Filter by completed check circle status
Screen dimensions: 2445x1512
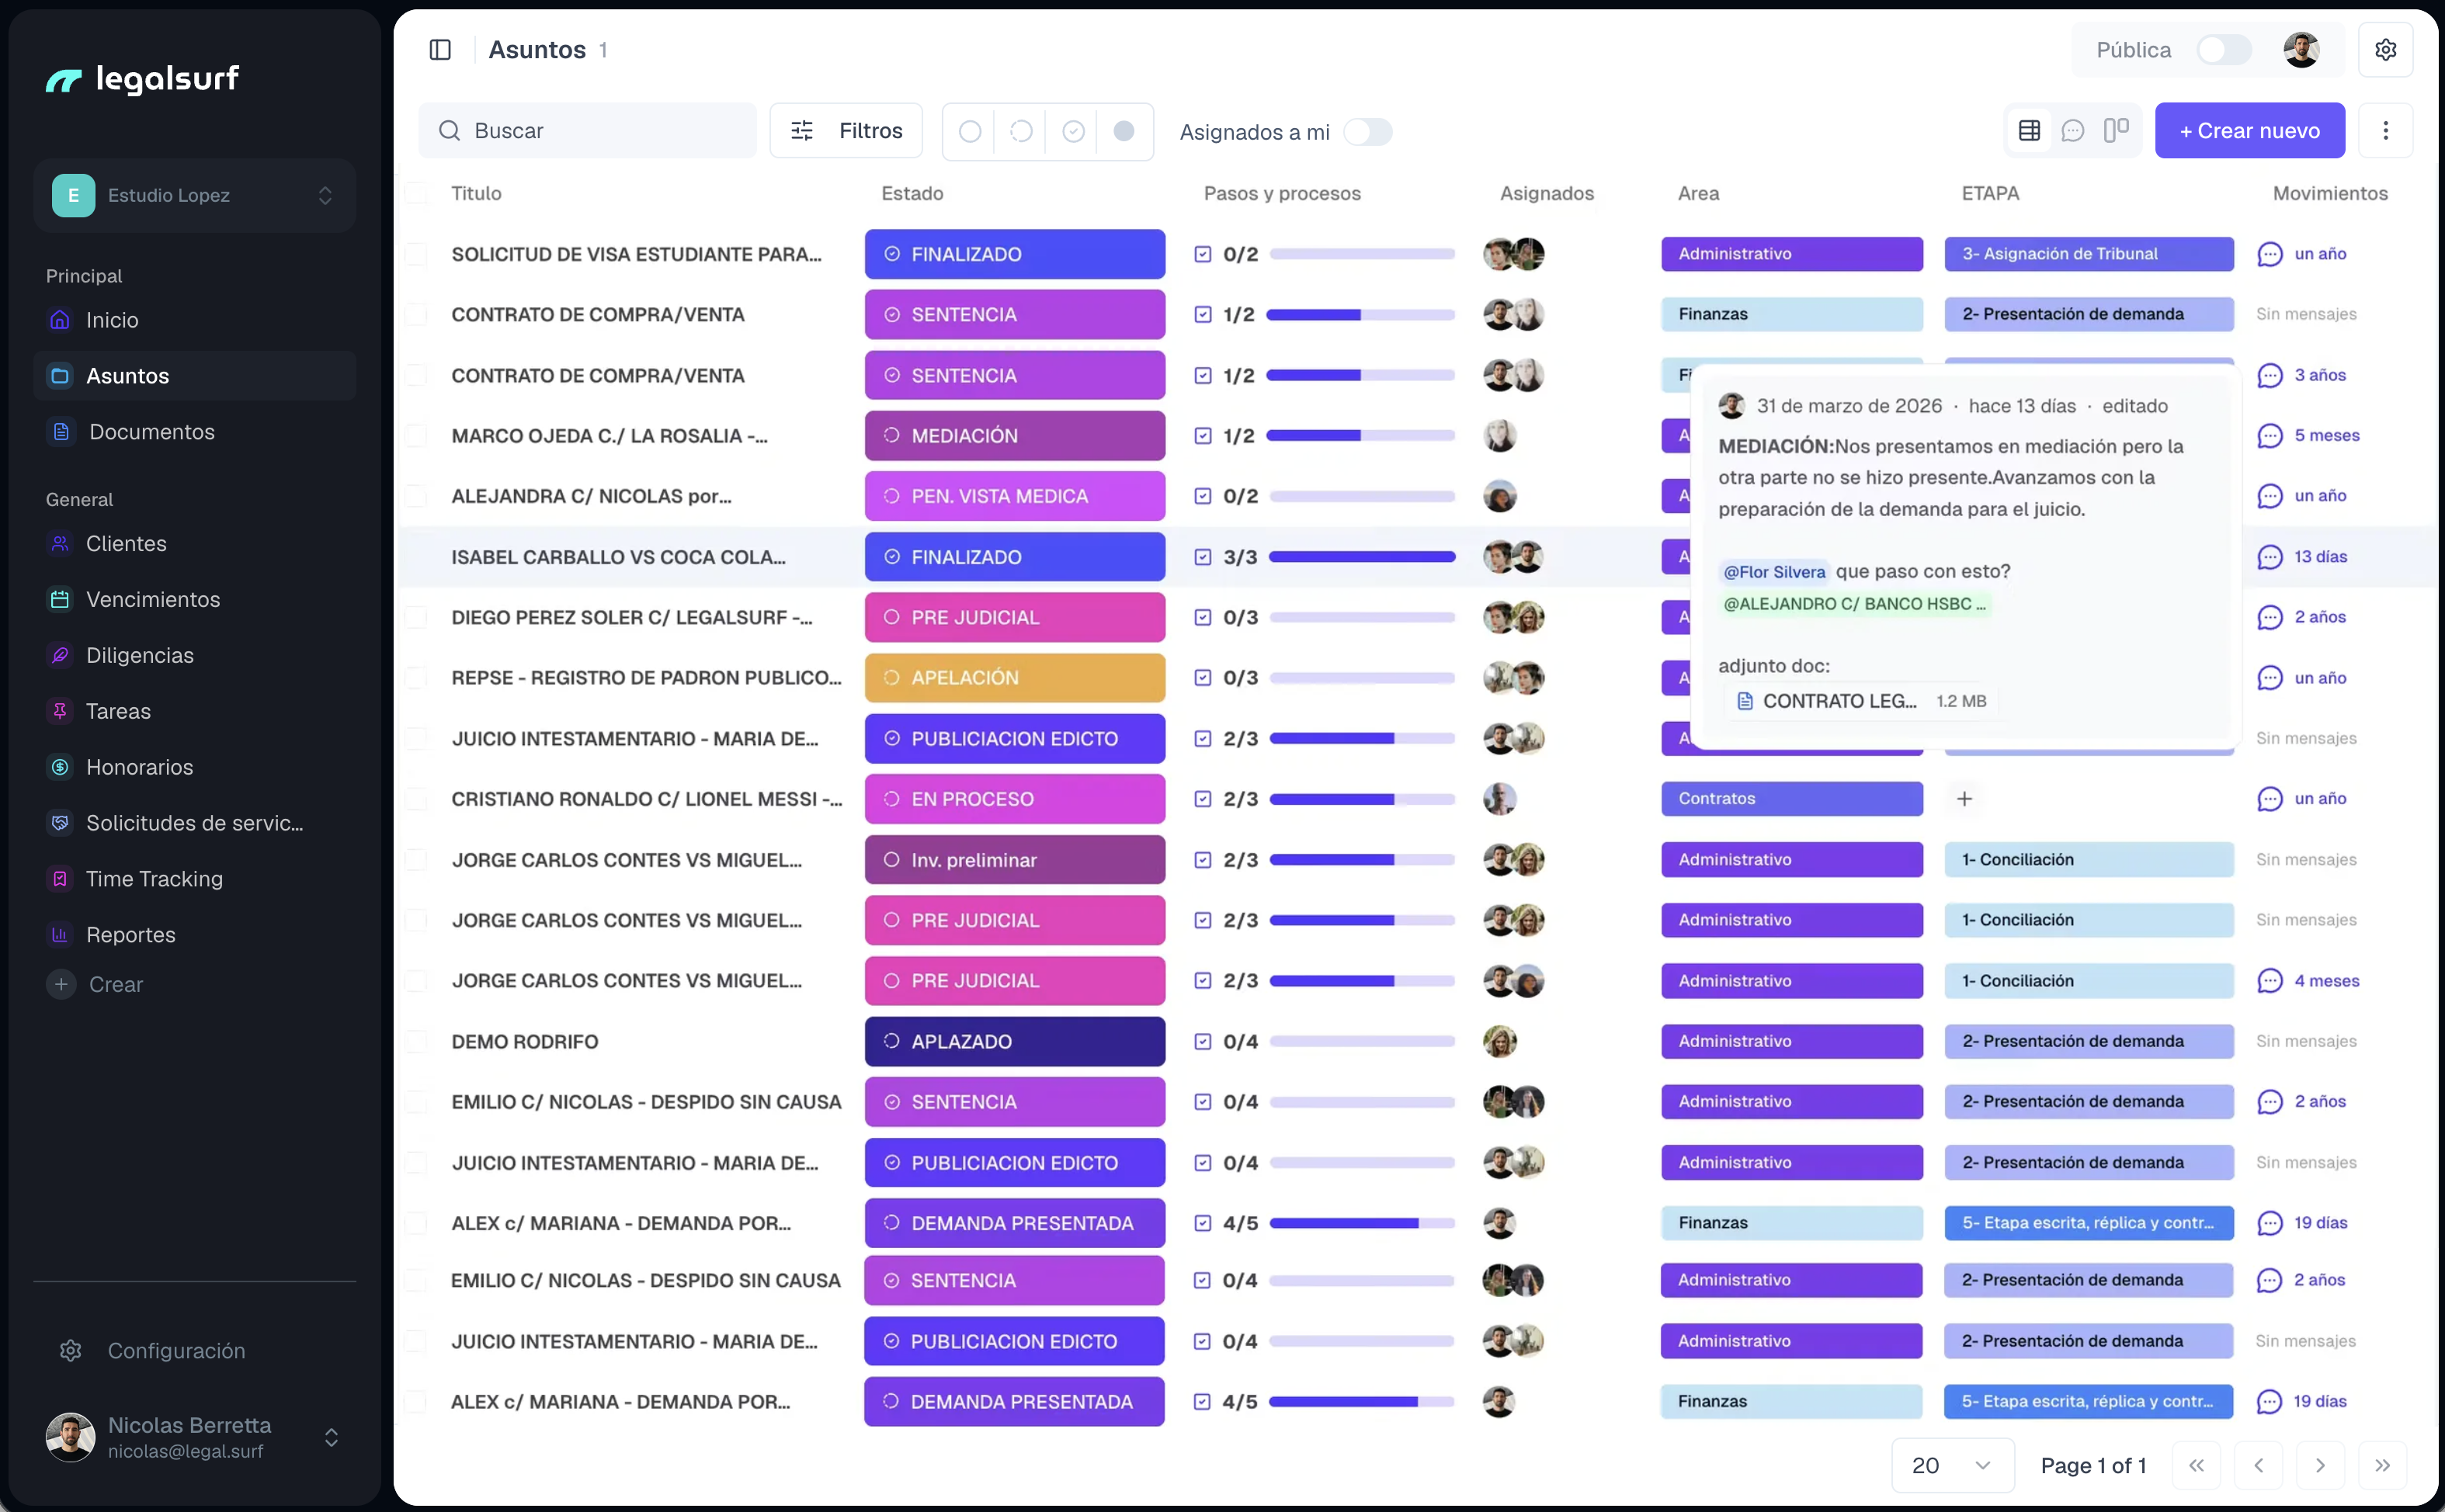tap(1073, 131)
